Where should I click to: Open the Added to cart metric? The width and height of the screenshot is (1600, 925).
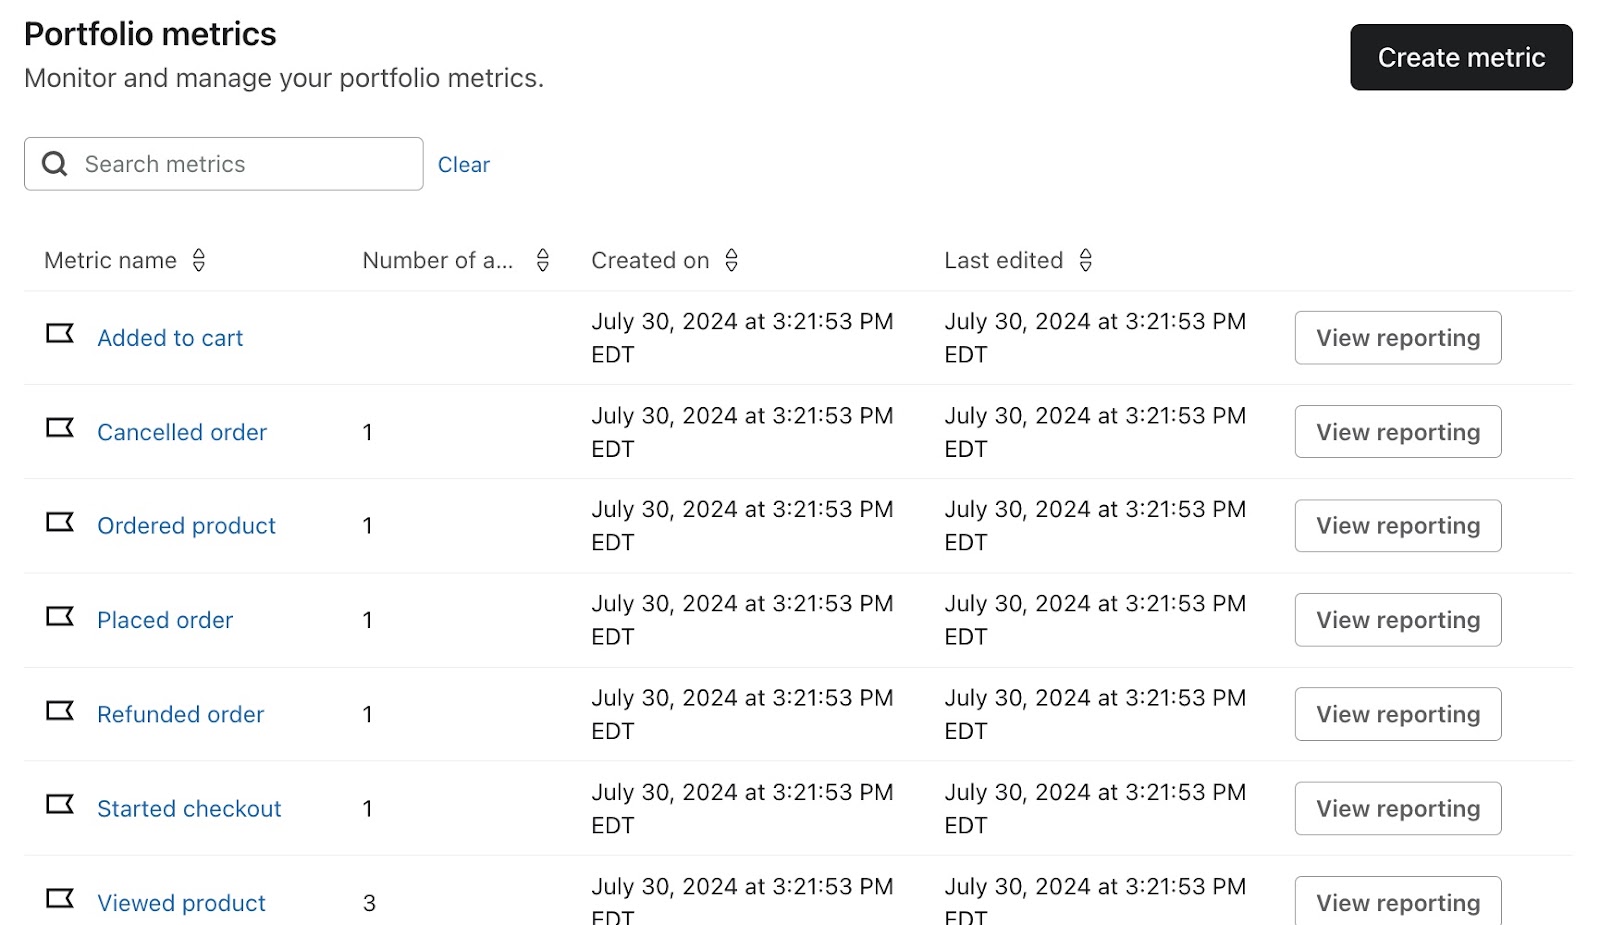point(170,338)
